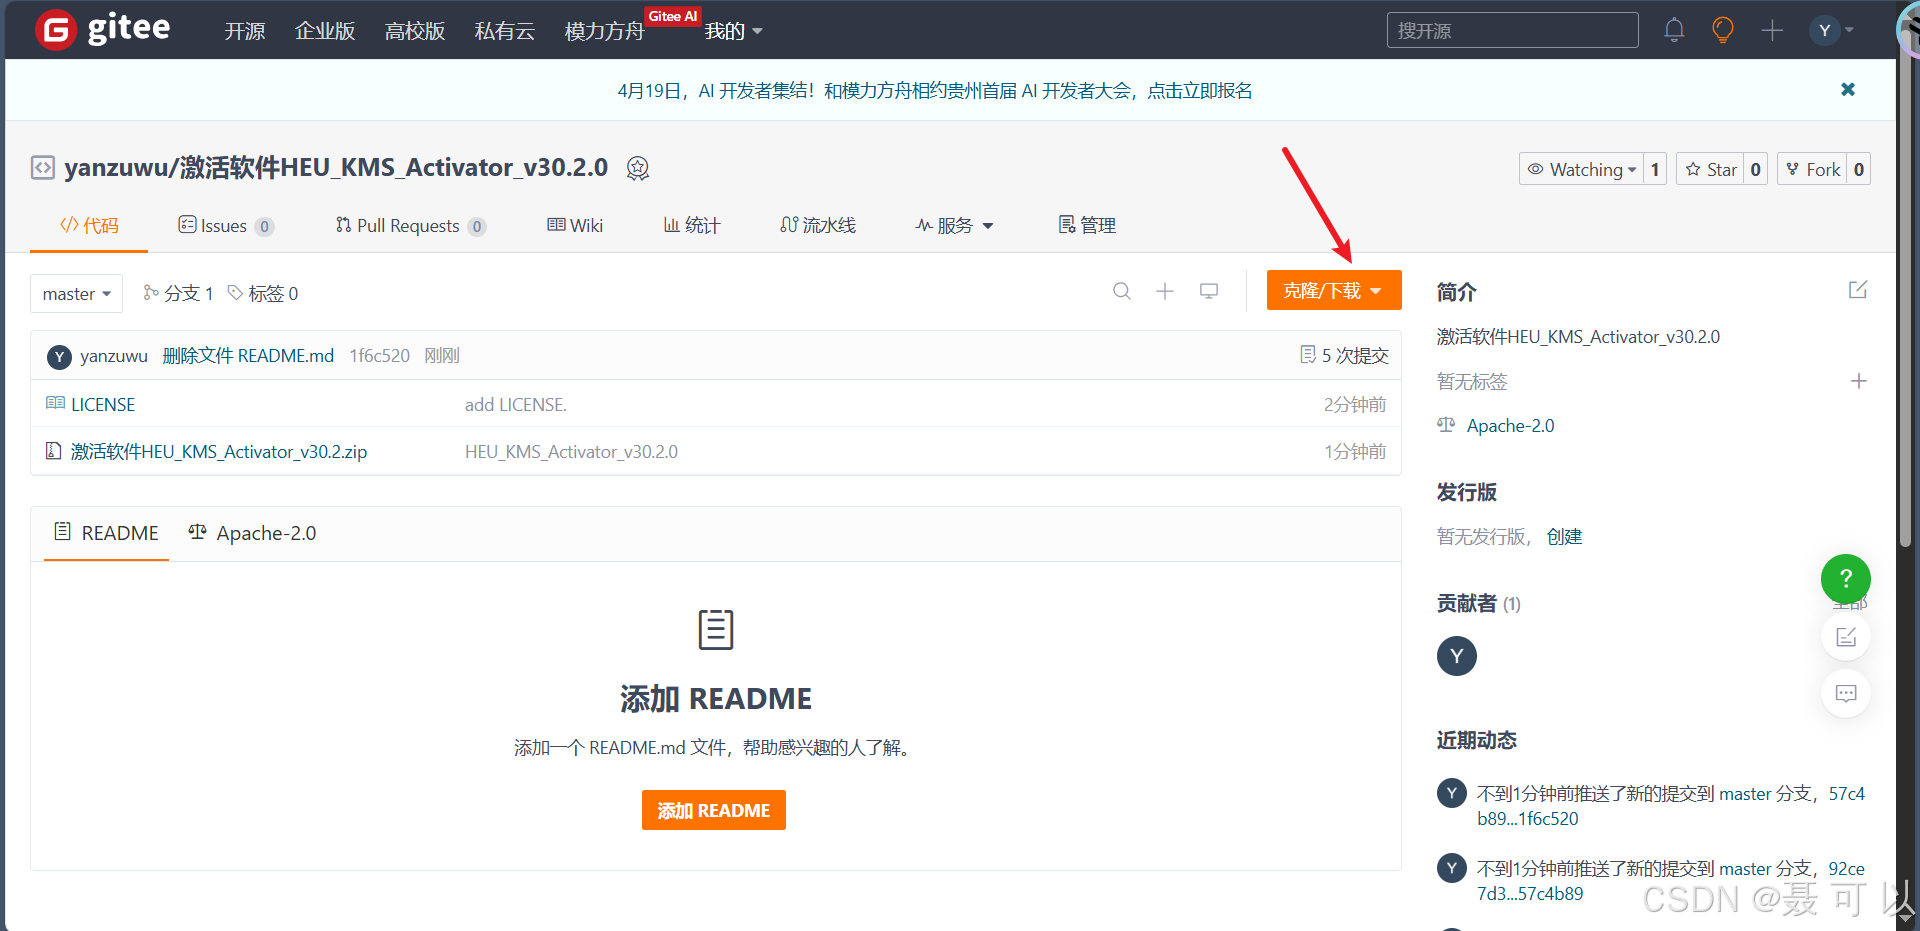Click the Watching count 1

click(x=1655, y=169)
